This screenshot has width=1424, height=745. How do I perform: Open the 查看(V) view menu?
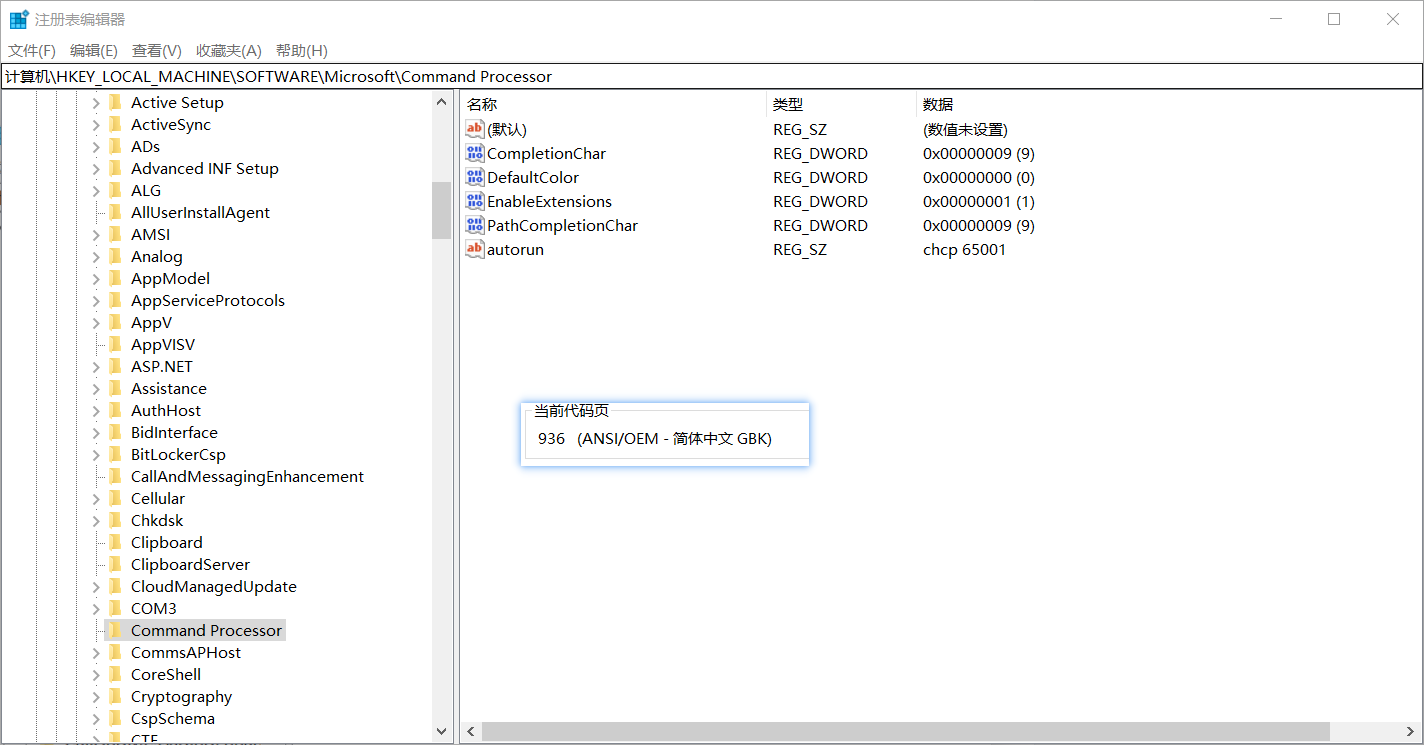[156, 50]
